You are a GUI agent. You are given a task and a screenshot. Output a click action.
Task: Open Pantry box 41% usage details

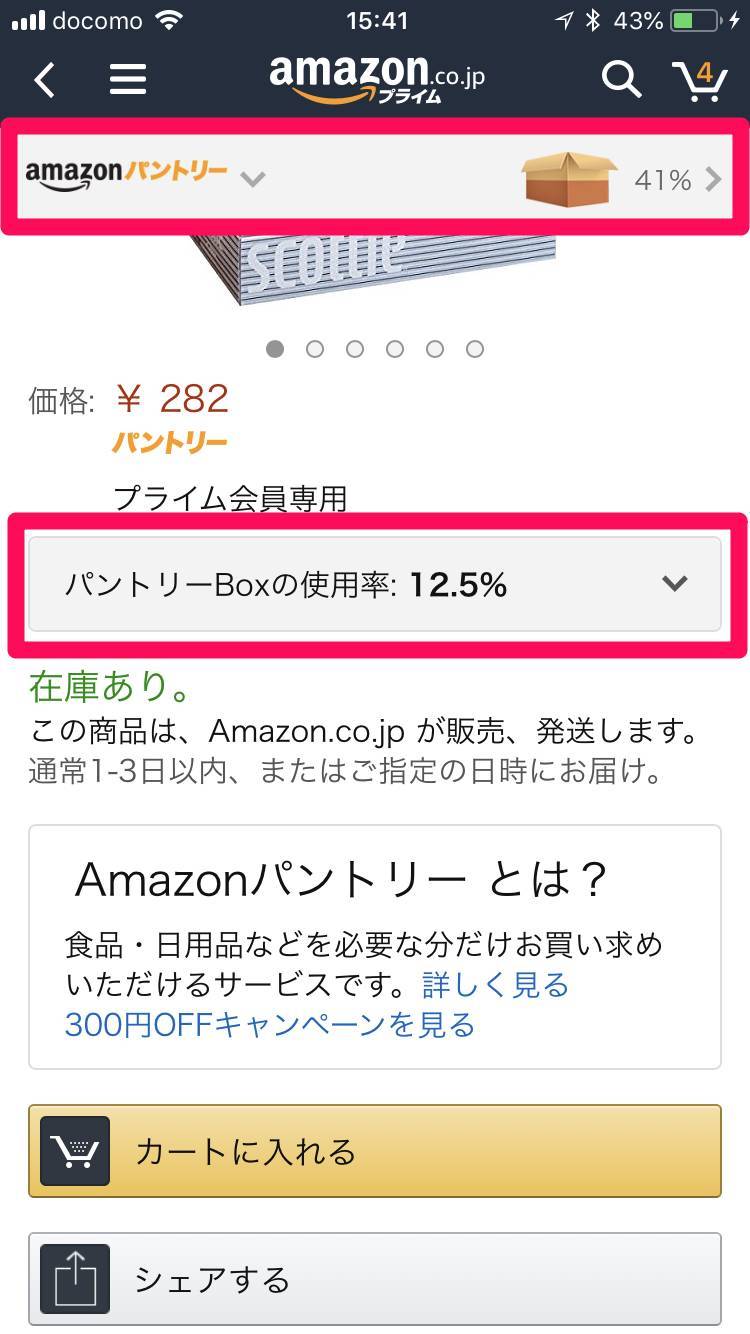[677, 180]
